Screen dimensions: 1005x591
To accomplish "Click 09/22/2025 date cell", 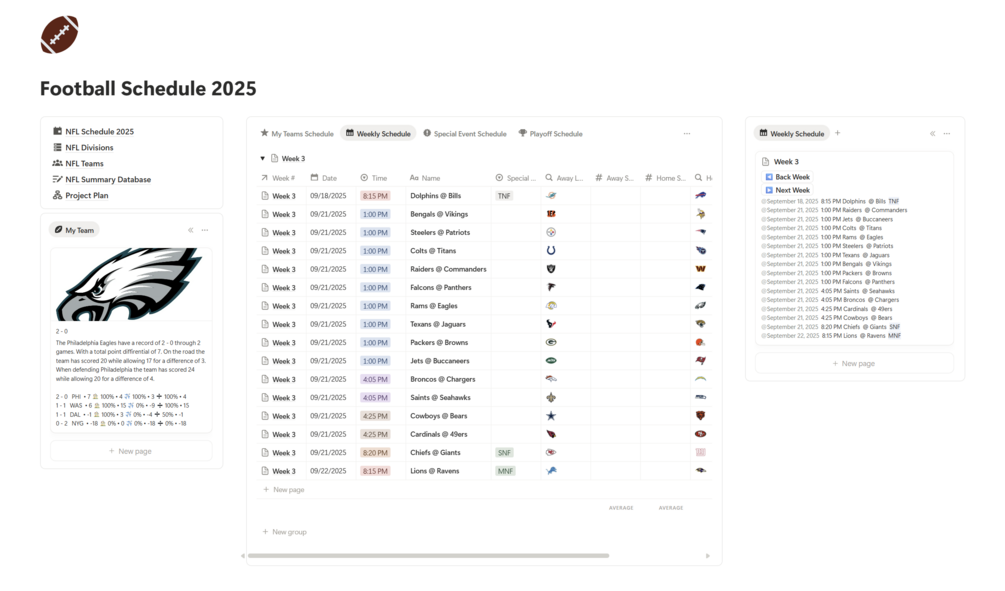I will (x=328, y=471).
